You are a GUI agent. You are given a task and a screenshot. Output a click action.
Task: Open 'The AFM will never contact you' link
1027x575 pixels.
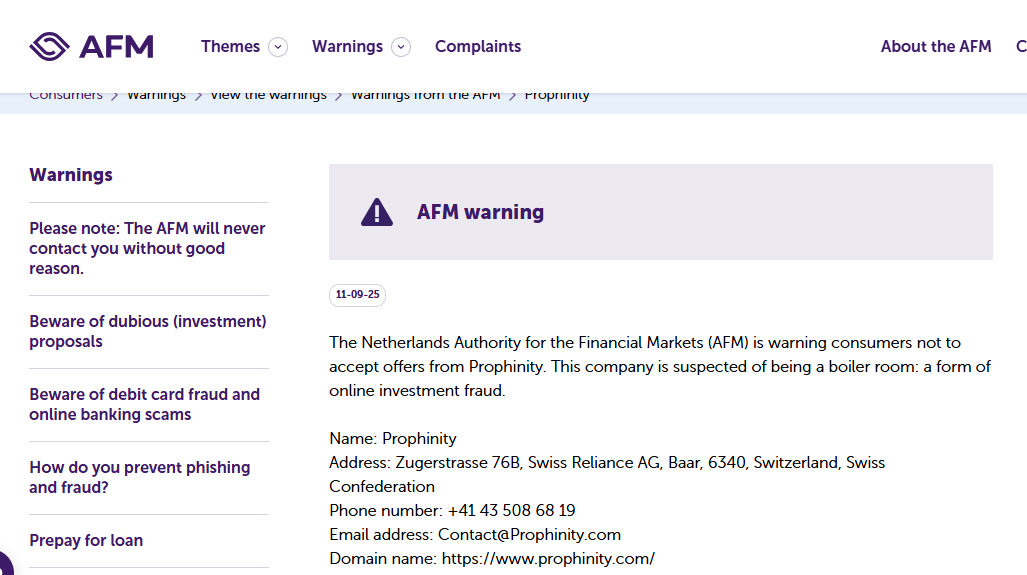pyautogui.click(x=147, y=248)
